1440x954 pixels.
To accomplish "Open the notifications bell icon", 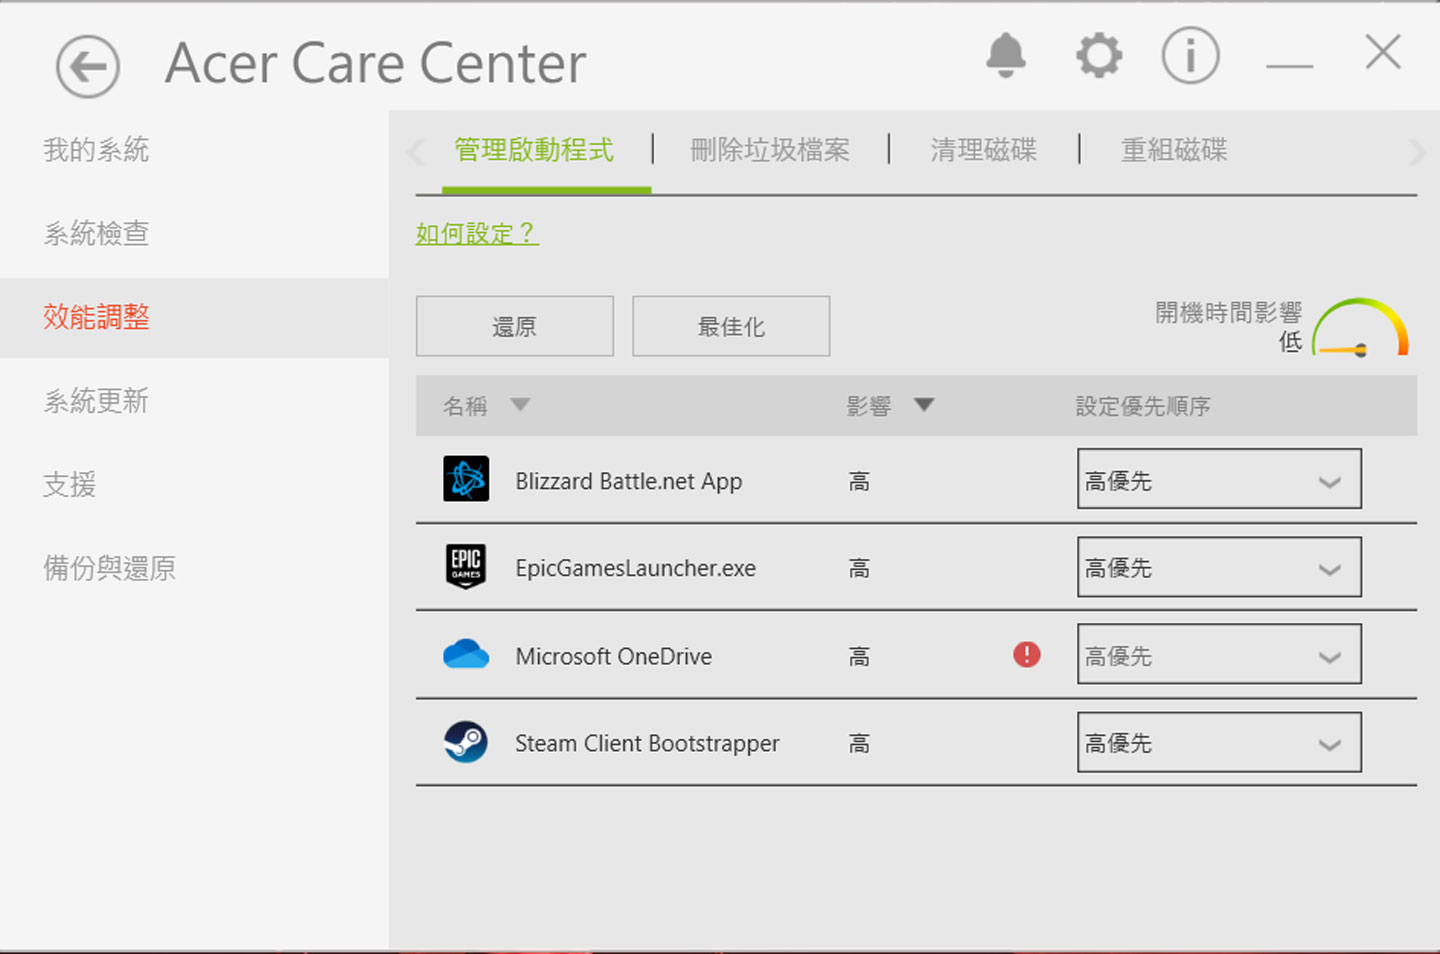I will pyautogui.click(x=1005, y=55).
